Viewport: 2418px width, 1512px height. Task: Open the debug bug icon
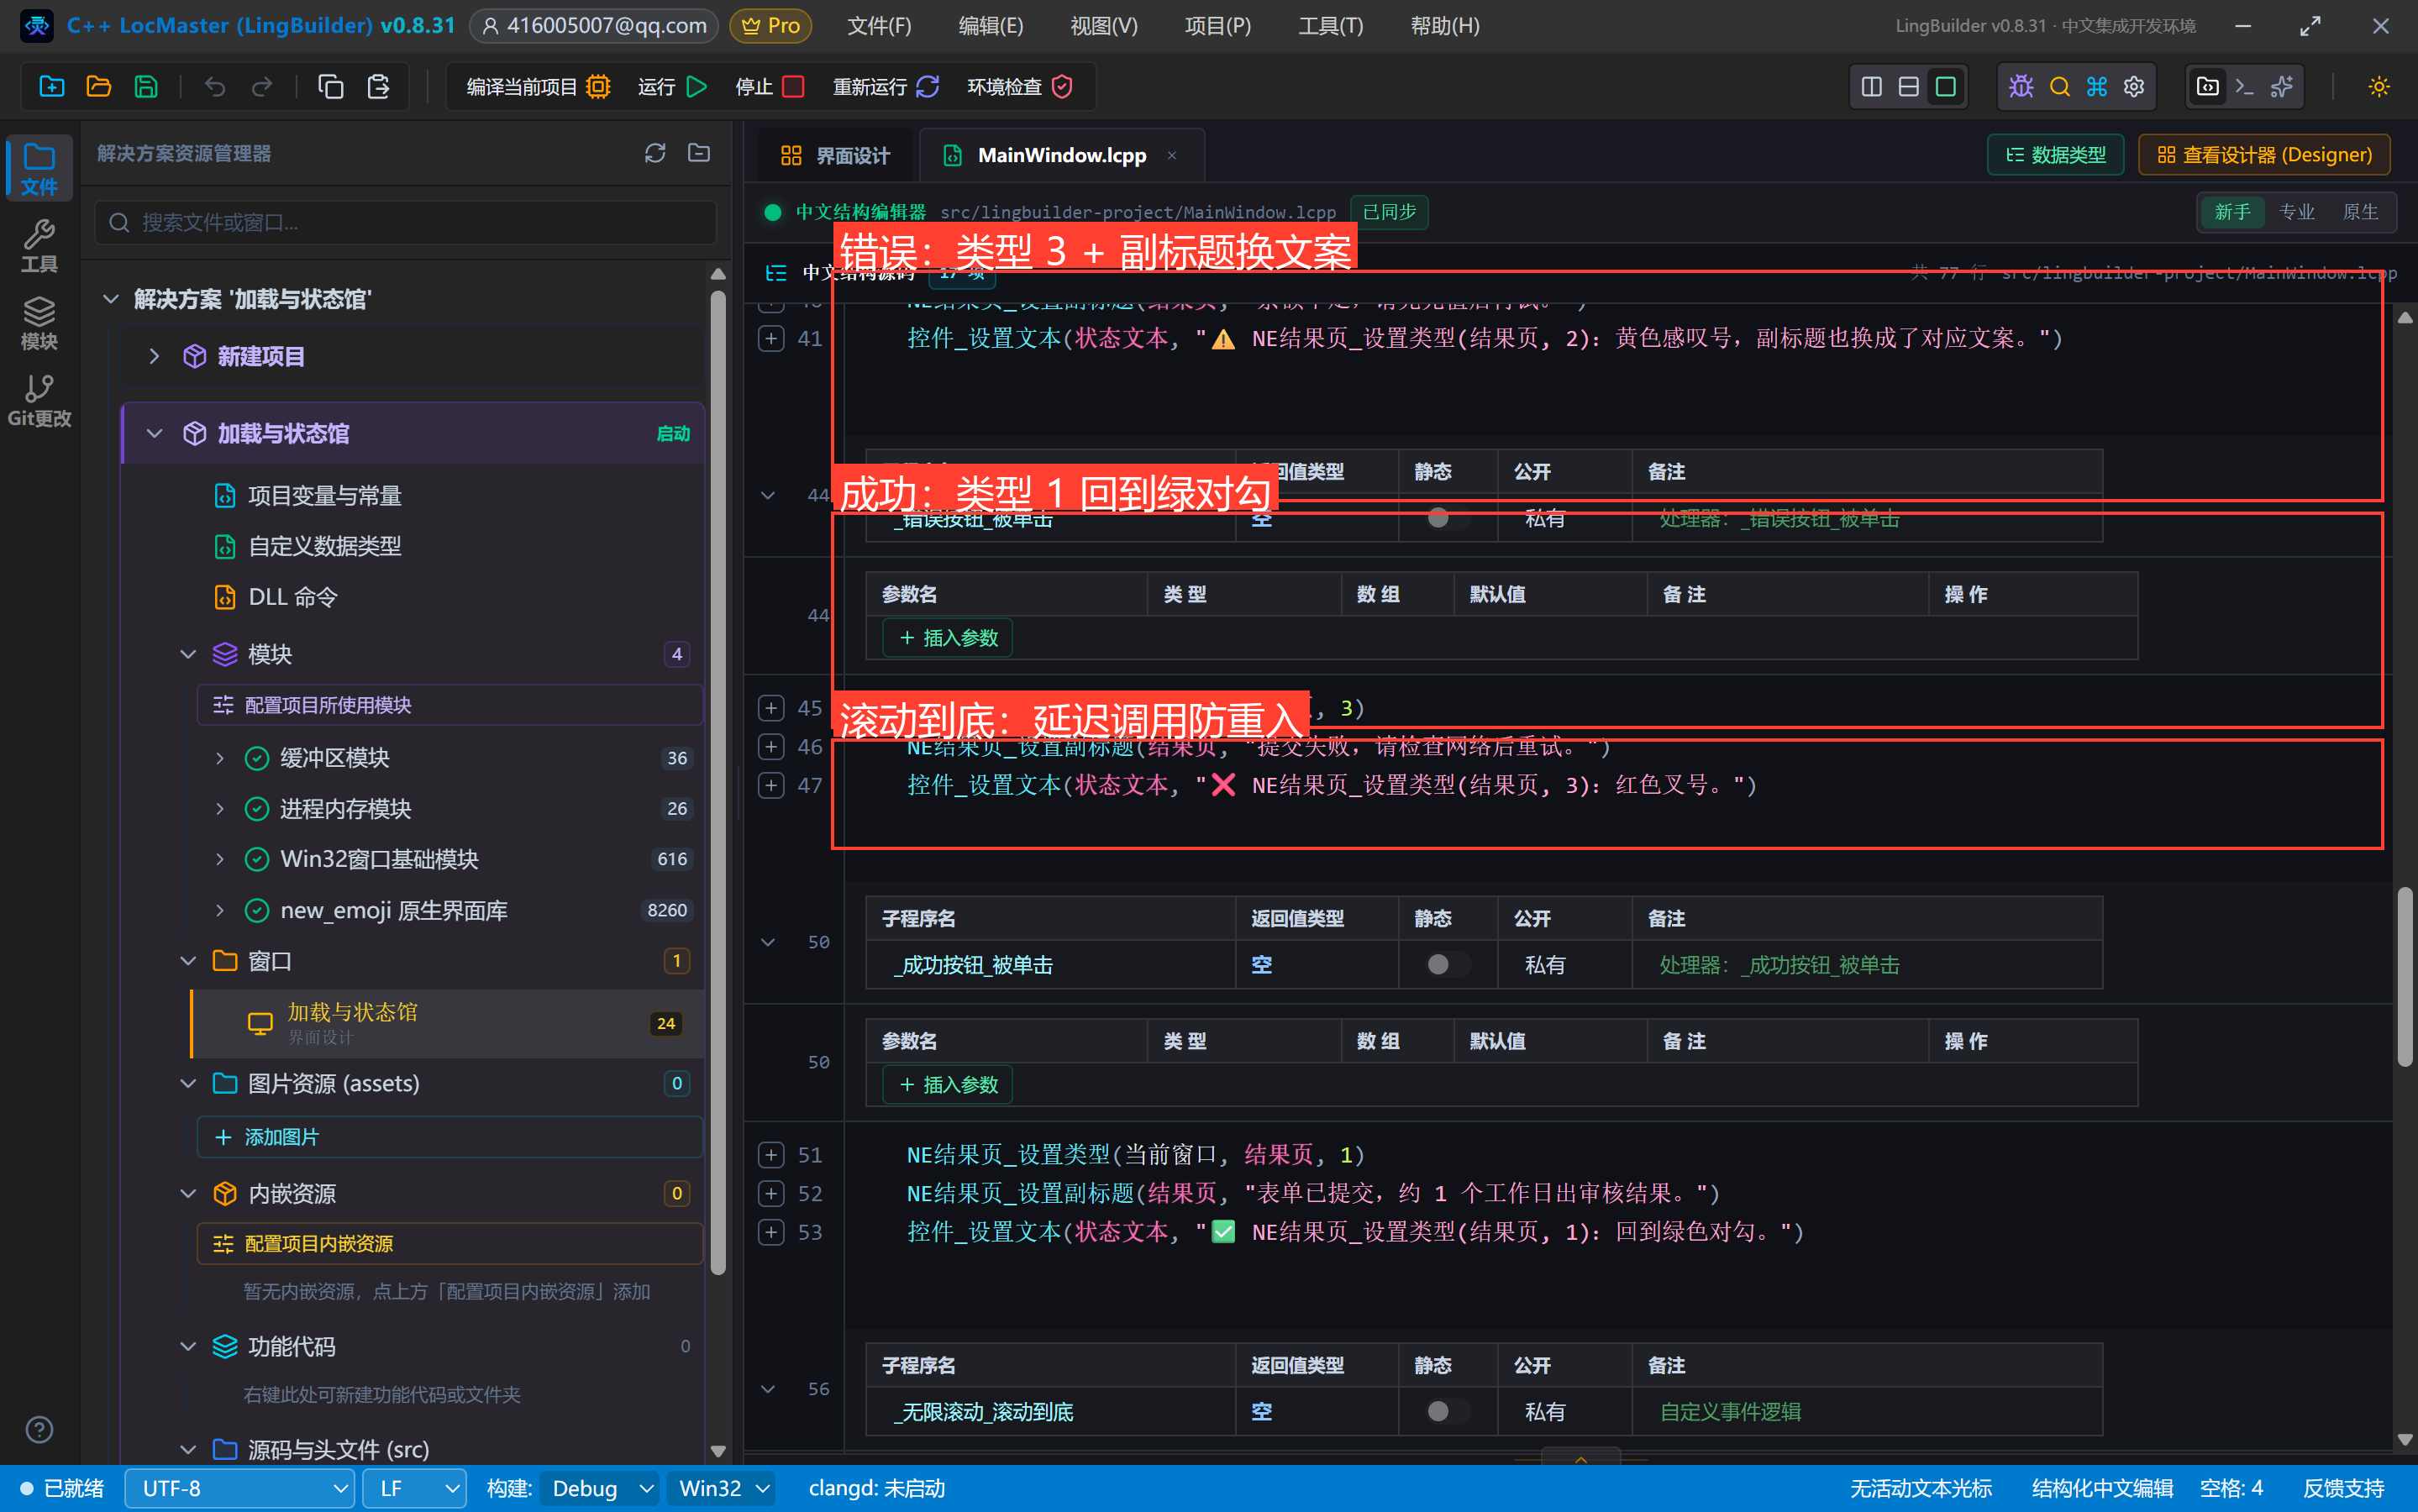pyautogui.click(x=2021, y=87)
